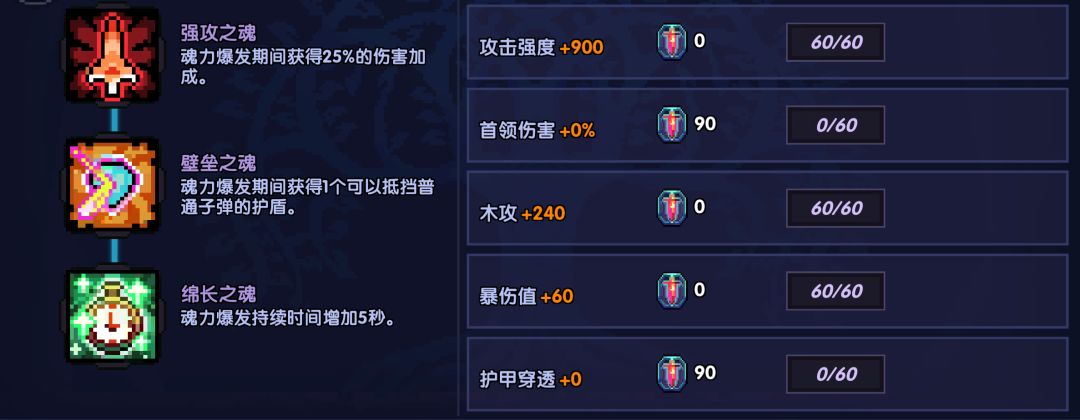The width and height of the screenshot is (1080, 420).
Task: Select the 首领伤害 +0% stat label
Action: click(x=537, y=130)
